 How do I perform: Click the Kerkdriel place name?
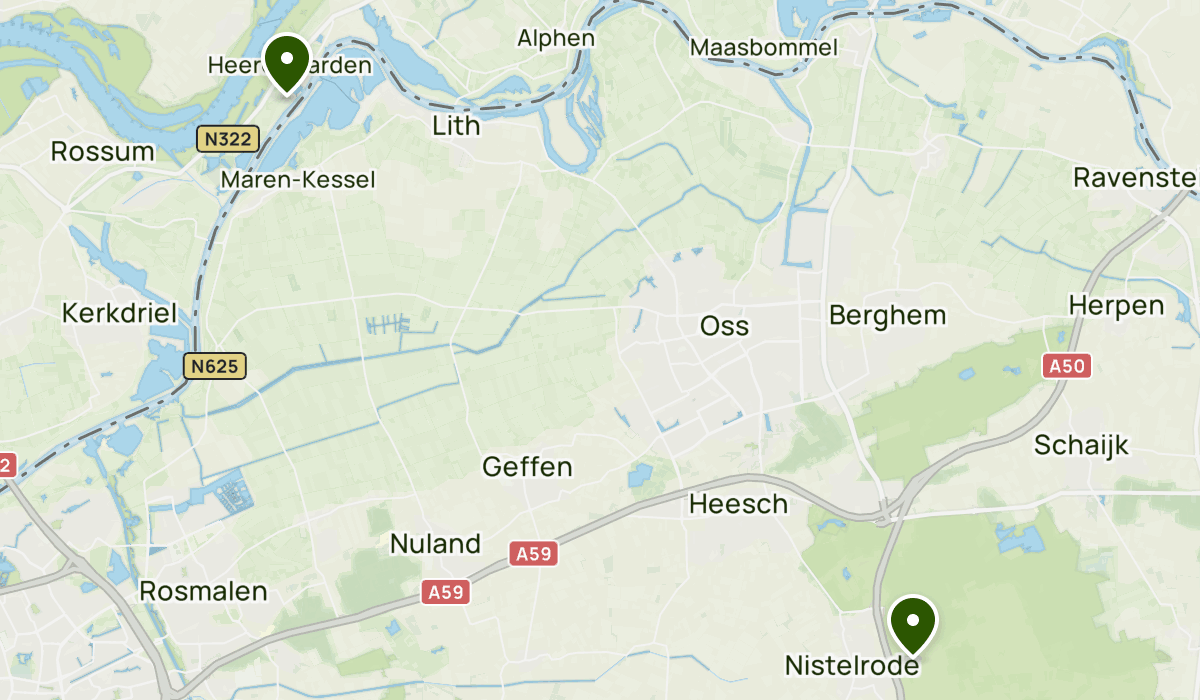(119, 312)
